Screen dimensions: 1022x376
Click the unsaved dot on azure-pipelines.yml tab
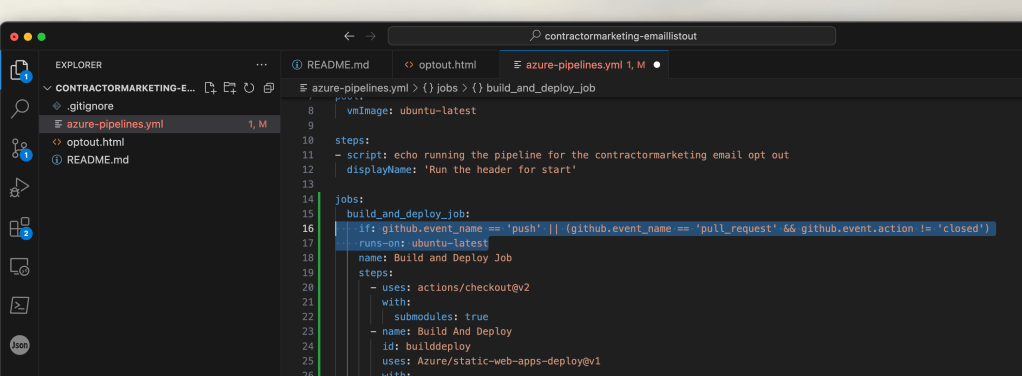[x=656, y=65]
